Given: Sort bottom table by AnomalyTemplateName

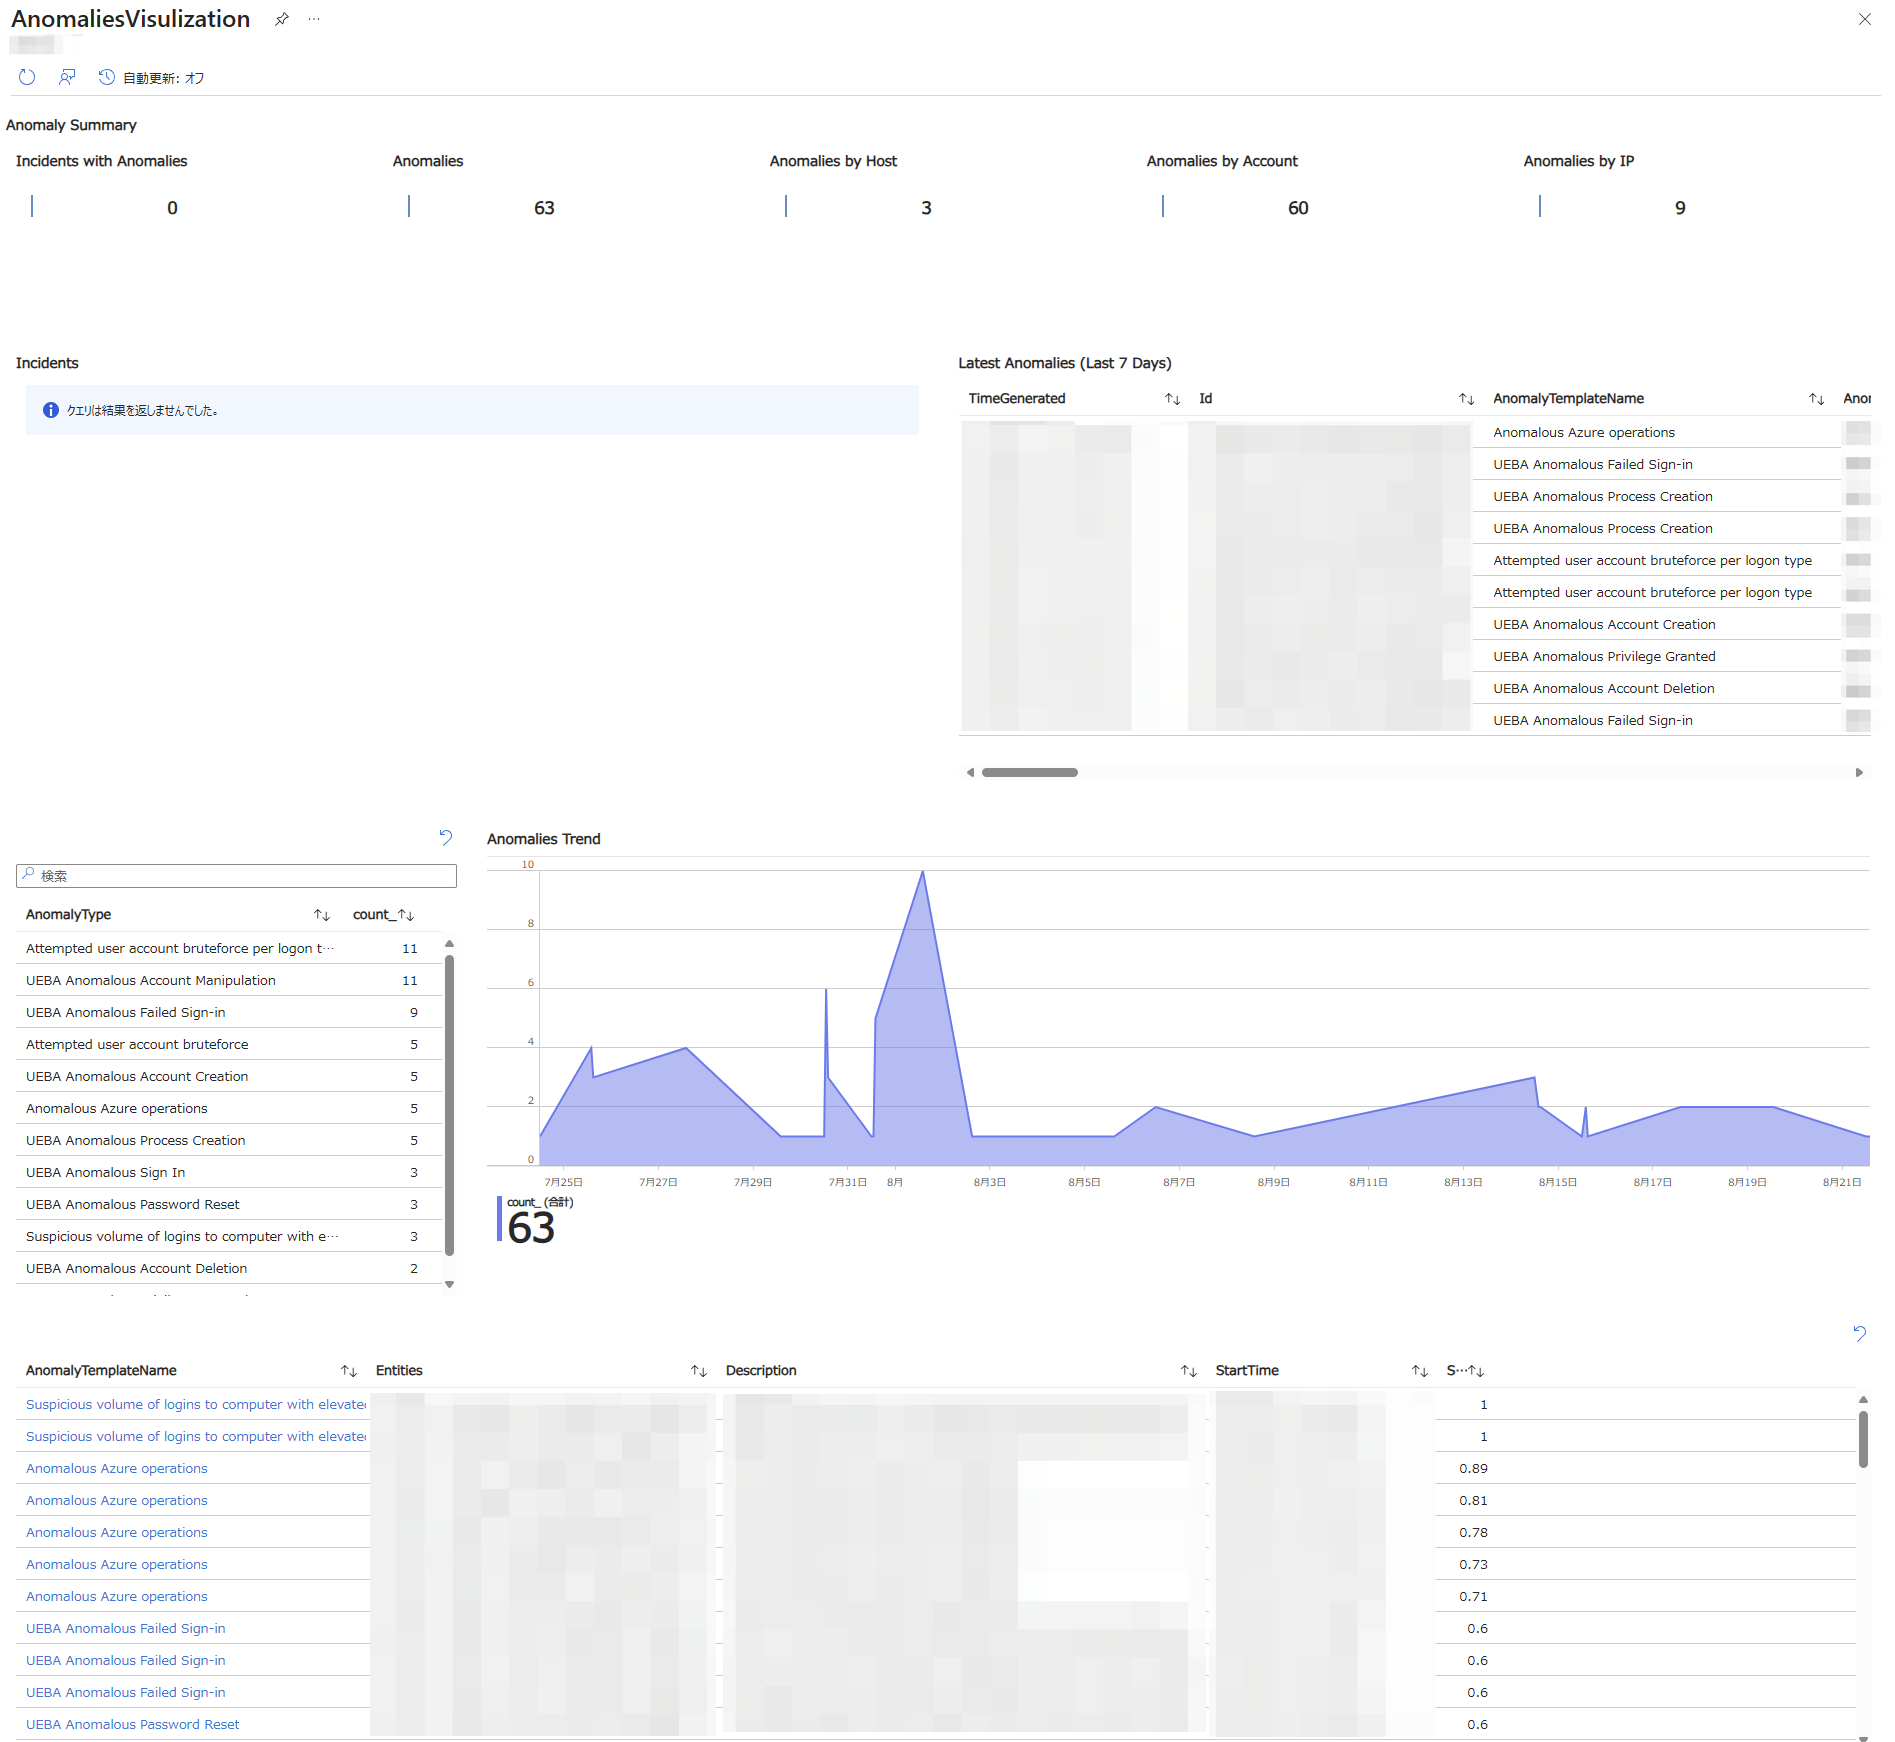Looking at the screenshot, I should coord(348,1371).
